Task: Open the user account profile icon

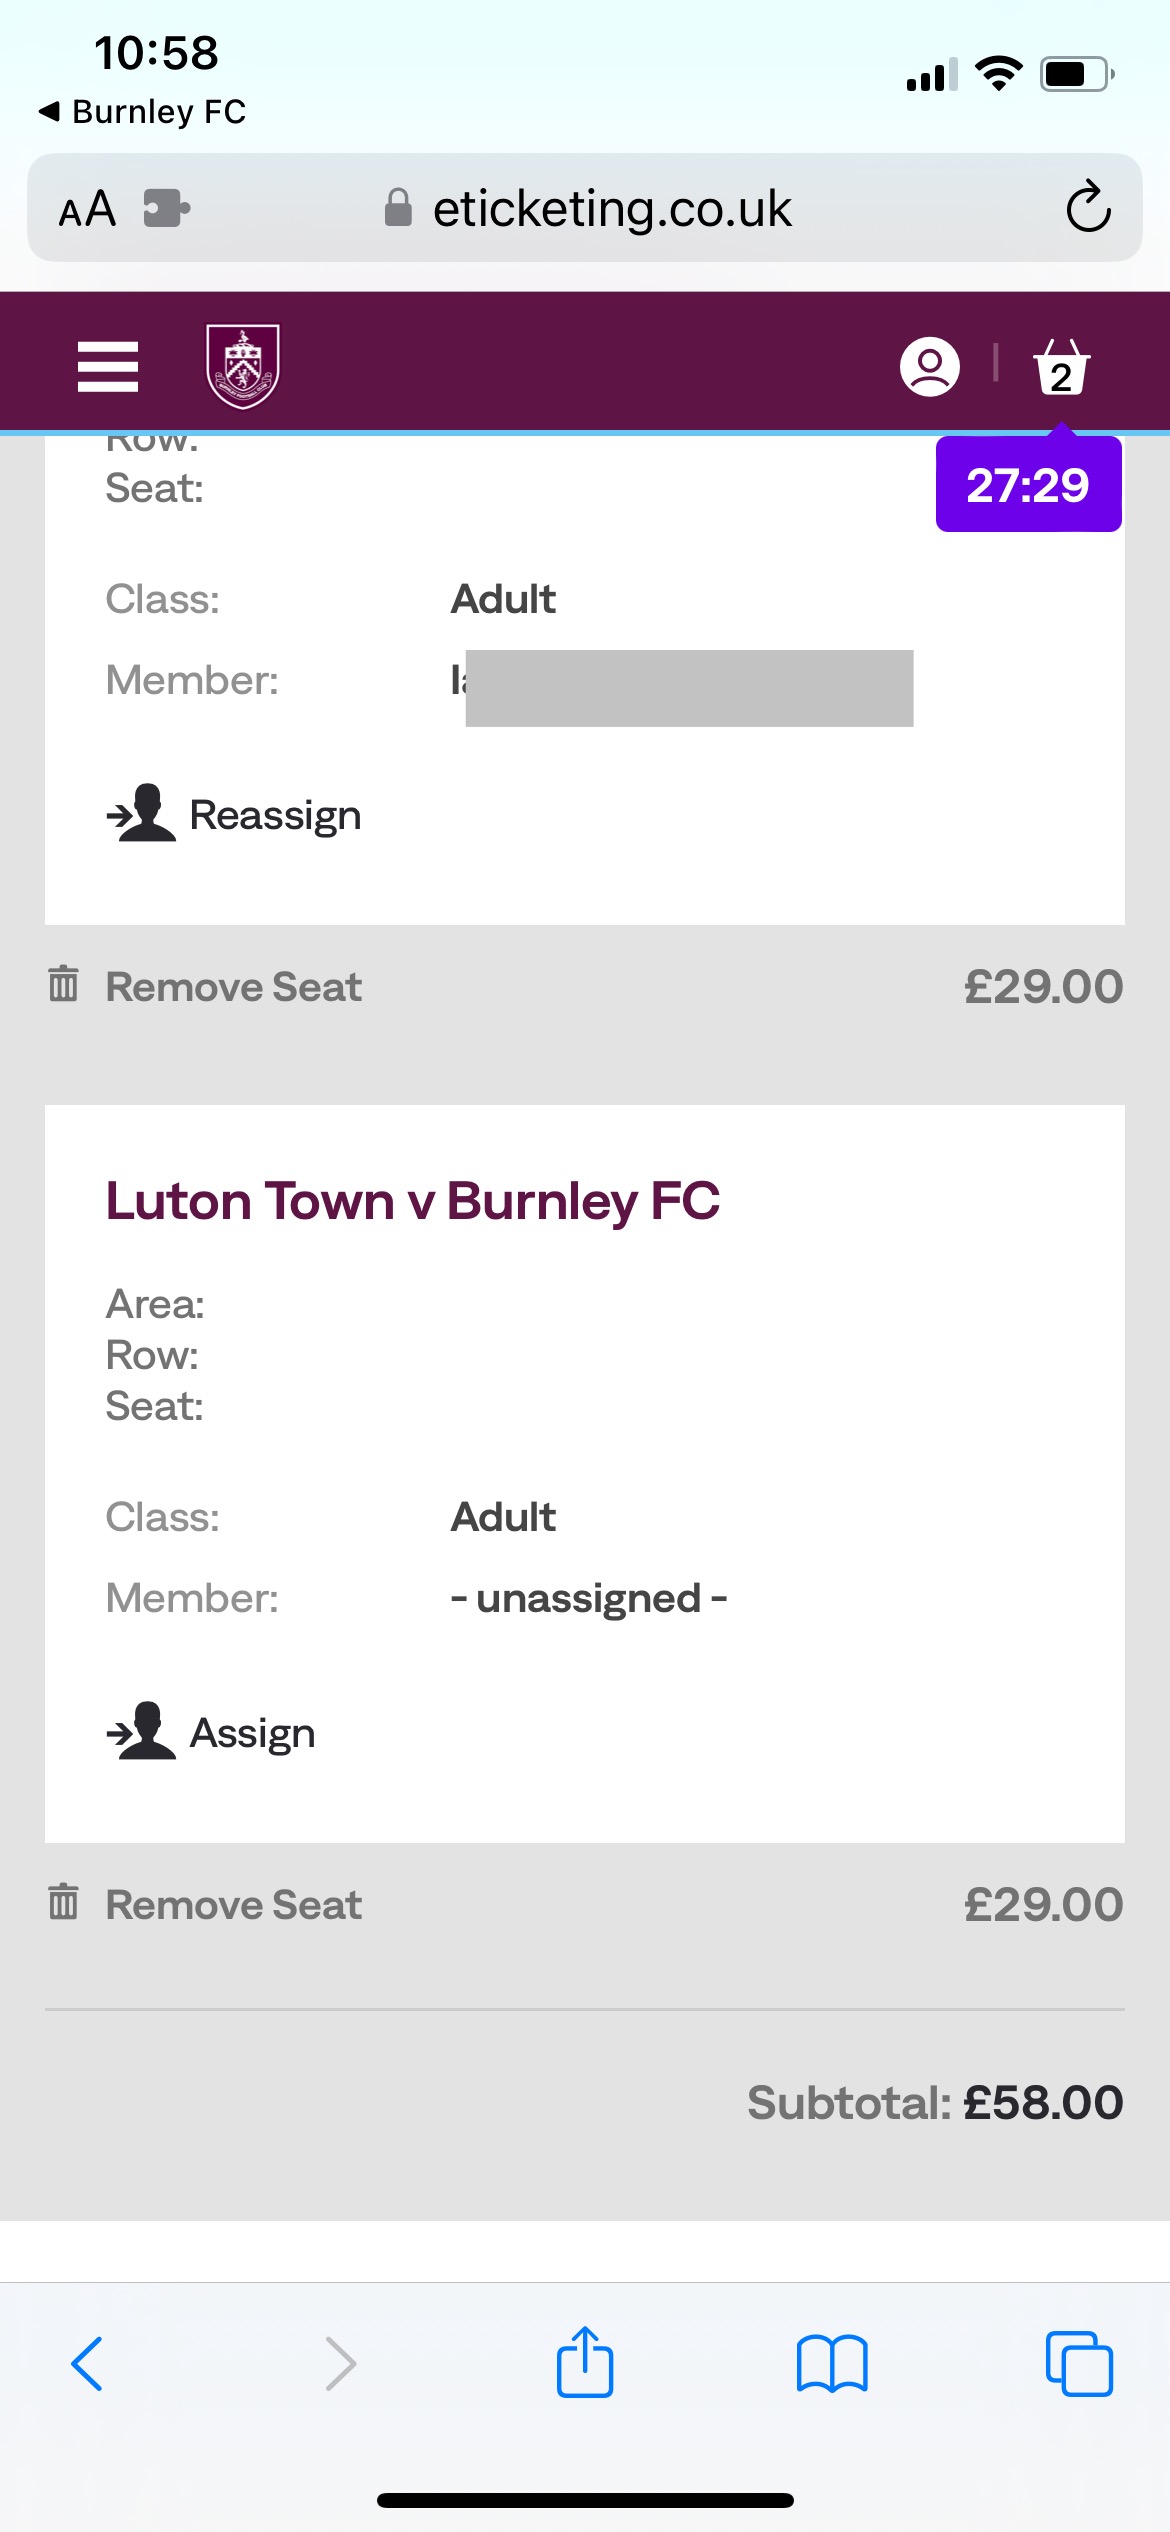Action: point(929,366)
